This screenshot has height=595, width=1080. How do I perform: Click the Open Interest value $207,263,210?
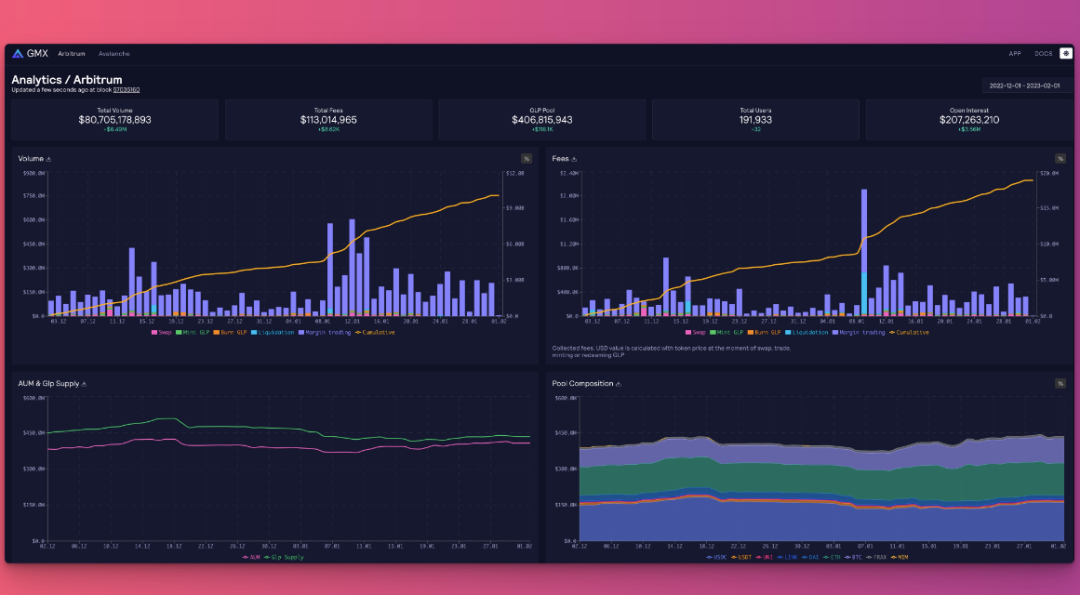[969, 120]
